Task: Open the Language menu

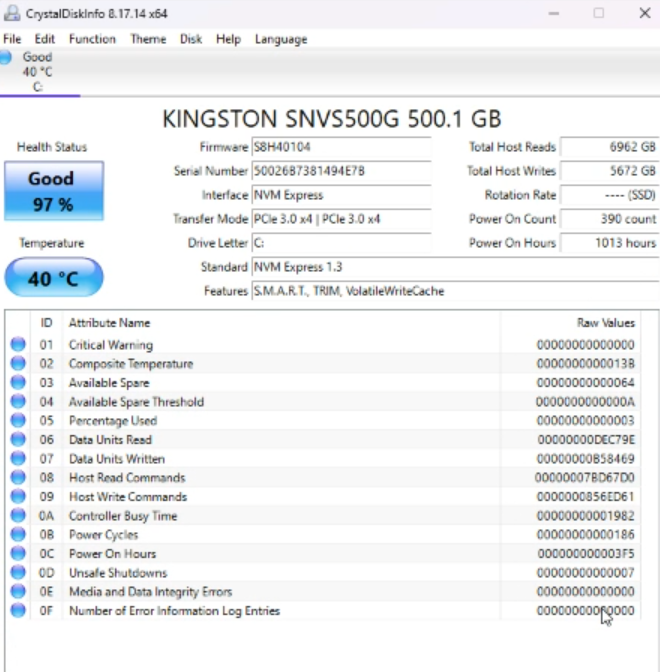Action: pos(281,39)
